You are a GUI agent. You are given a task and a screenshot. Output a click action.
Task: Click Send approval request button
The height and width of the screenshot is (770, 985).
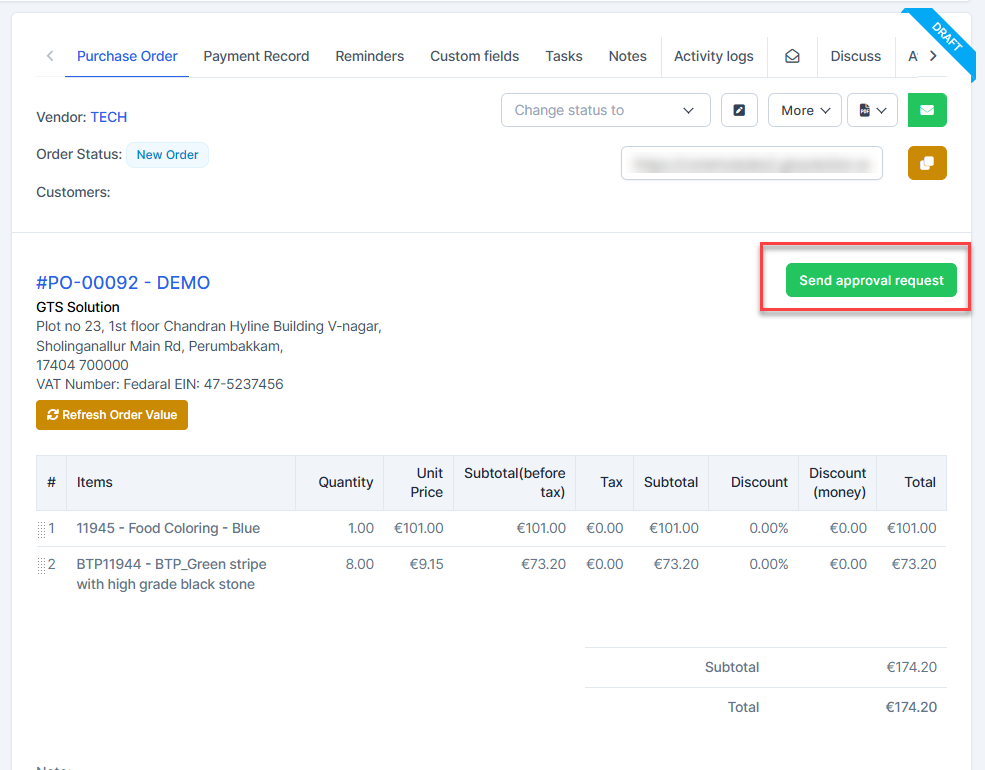click(x=871, y=281)
